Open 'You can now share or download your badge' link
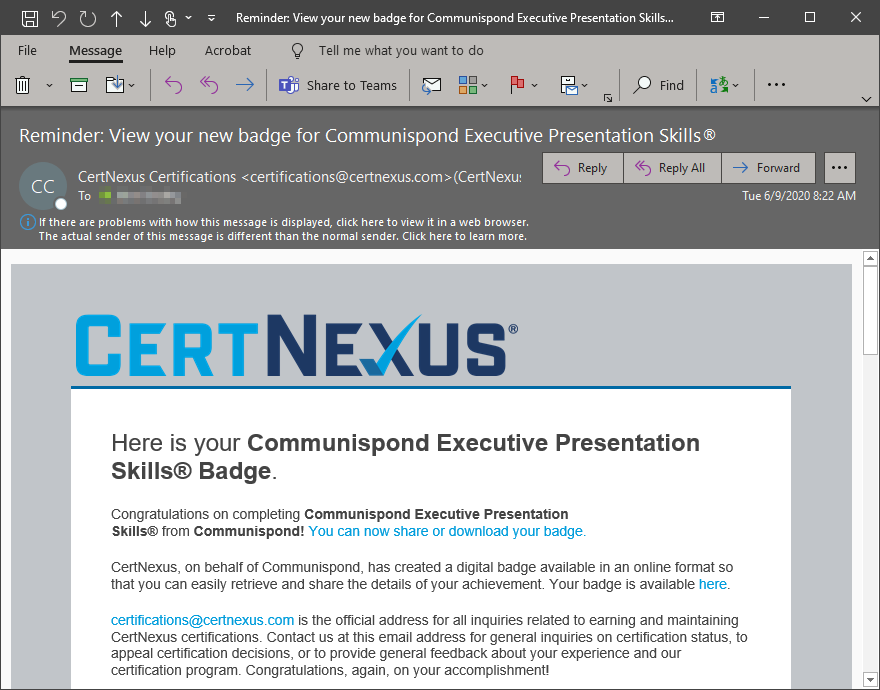This screenshot has height=690, width=880. pyautogui.click(x=447, y=531)
